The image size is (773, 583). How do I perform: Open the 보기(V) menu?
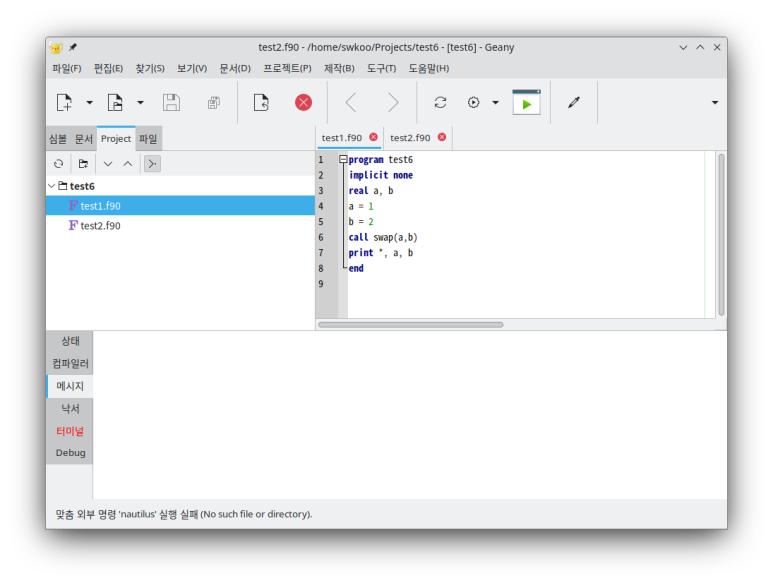192,69
